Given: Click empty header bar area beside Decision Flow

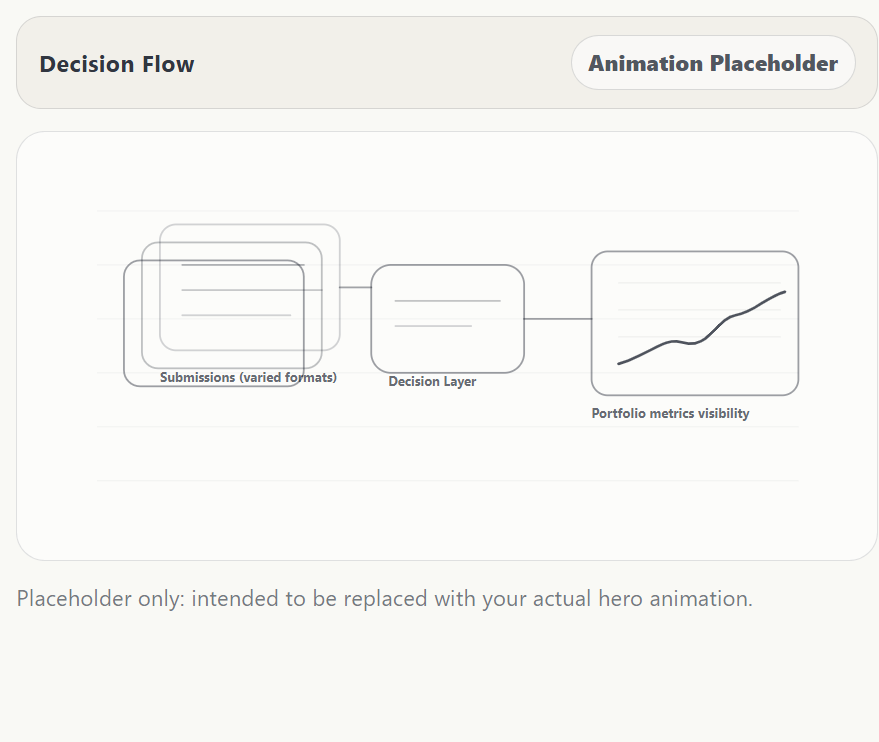Looking at the screenshot, I should 380,64.
